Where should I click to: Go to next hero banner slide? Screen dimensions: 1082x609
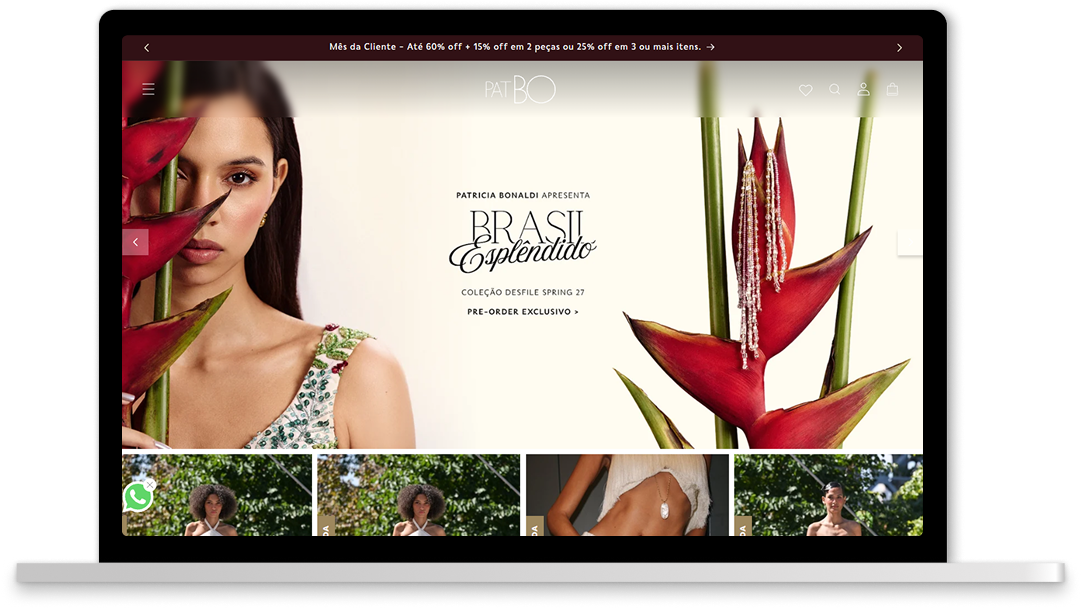pos(909,243)
